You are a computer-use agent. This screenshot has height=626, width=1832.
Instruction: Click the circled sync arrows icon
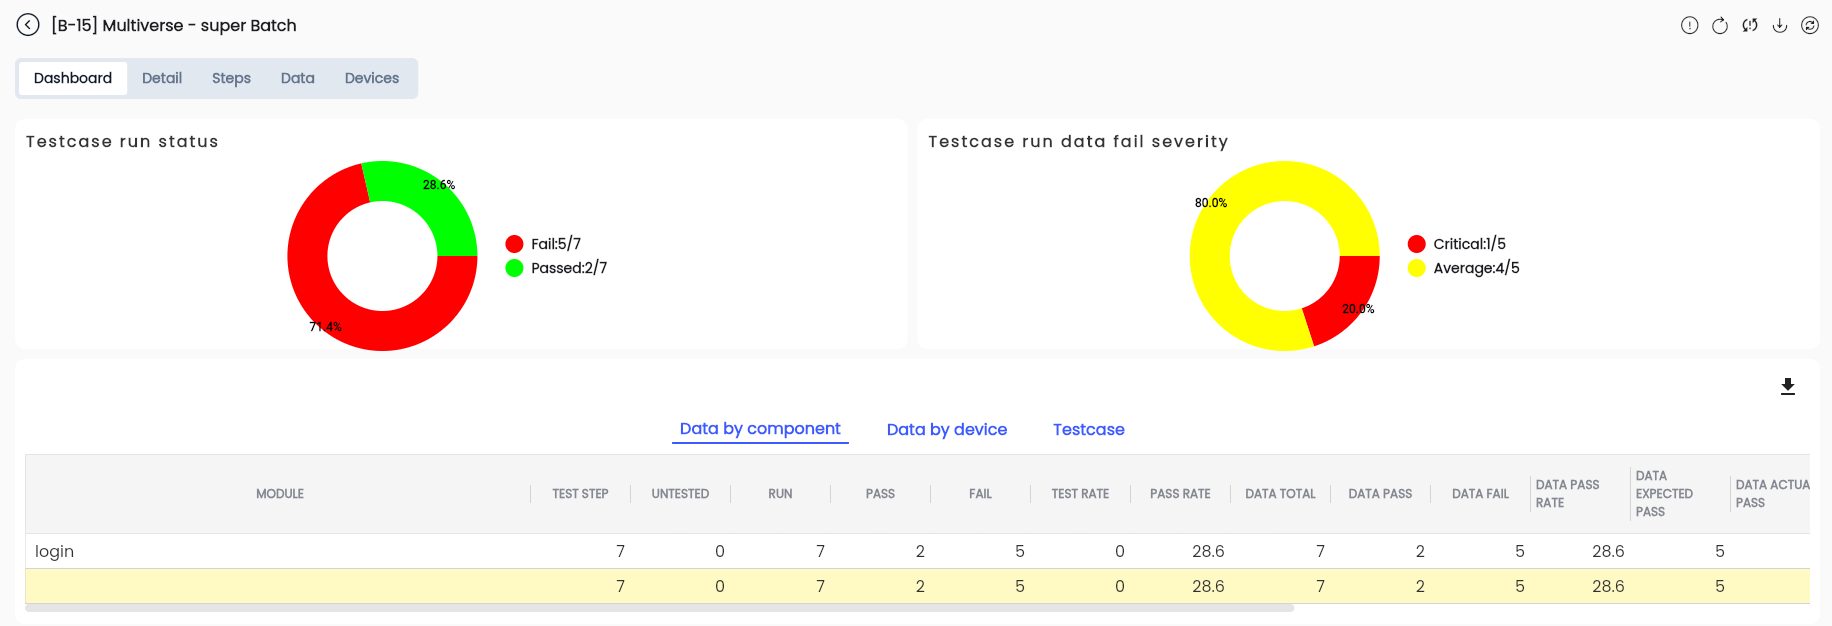point(1810,26)
